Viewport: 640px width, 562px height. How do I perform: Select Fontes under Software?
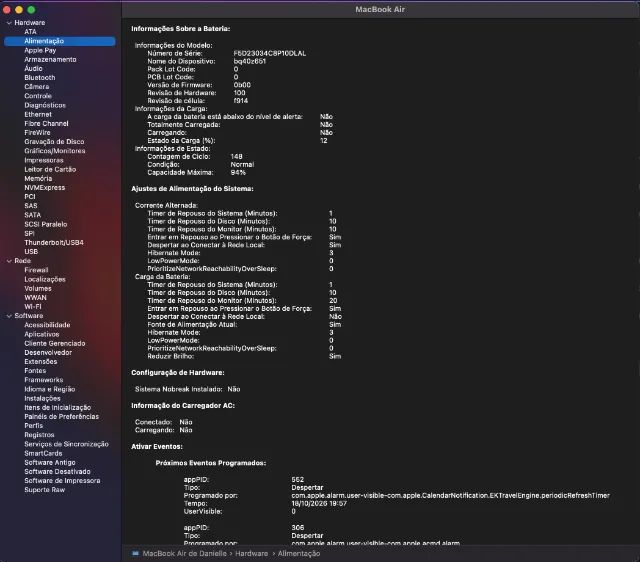tap(35, 371)
